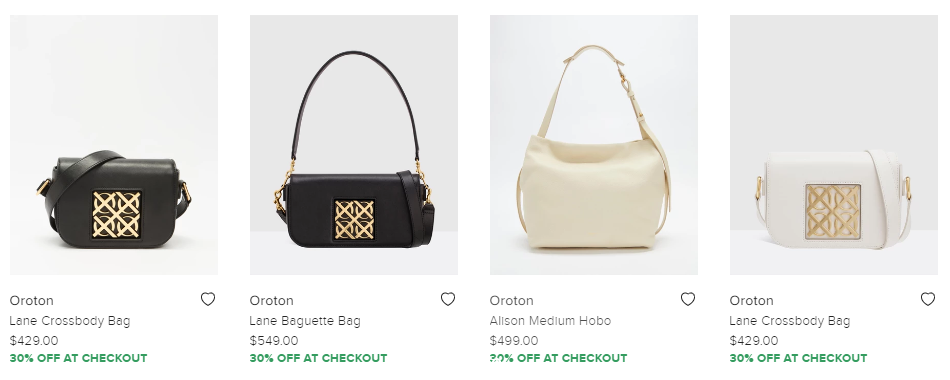Open the Alison Medium Hobo product title
This screenshot has width=950, height=380.
click(x=550, y=321)
